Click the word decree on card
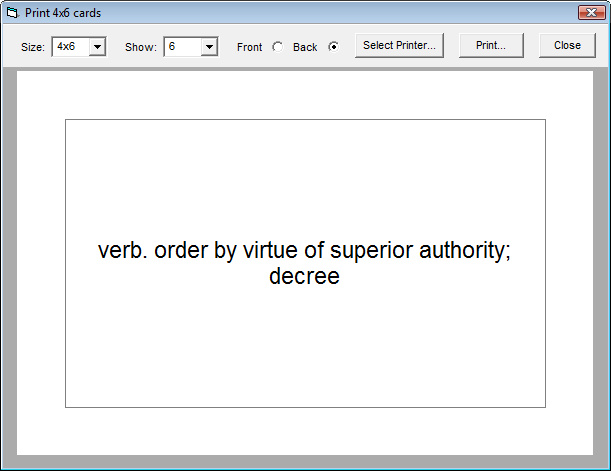The height and width of the screenshot is (471, 611). [x=304, y=276]
